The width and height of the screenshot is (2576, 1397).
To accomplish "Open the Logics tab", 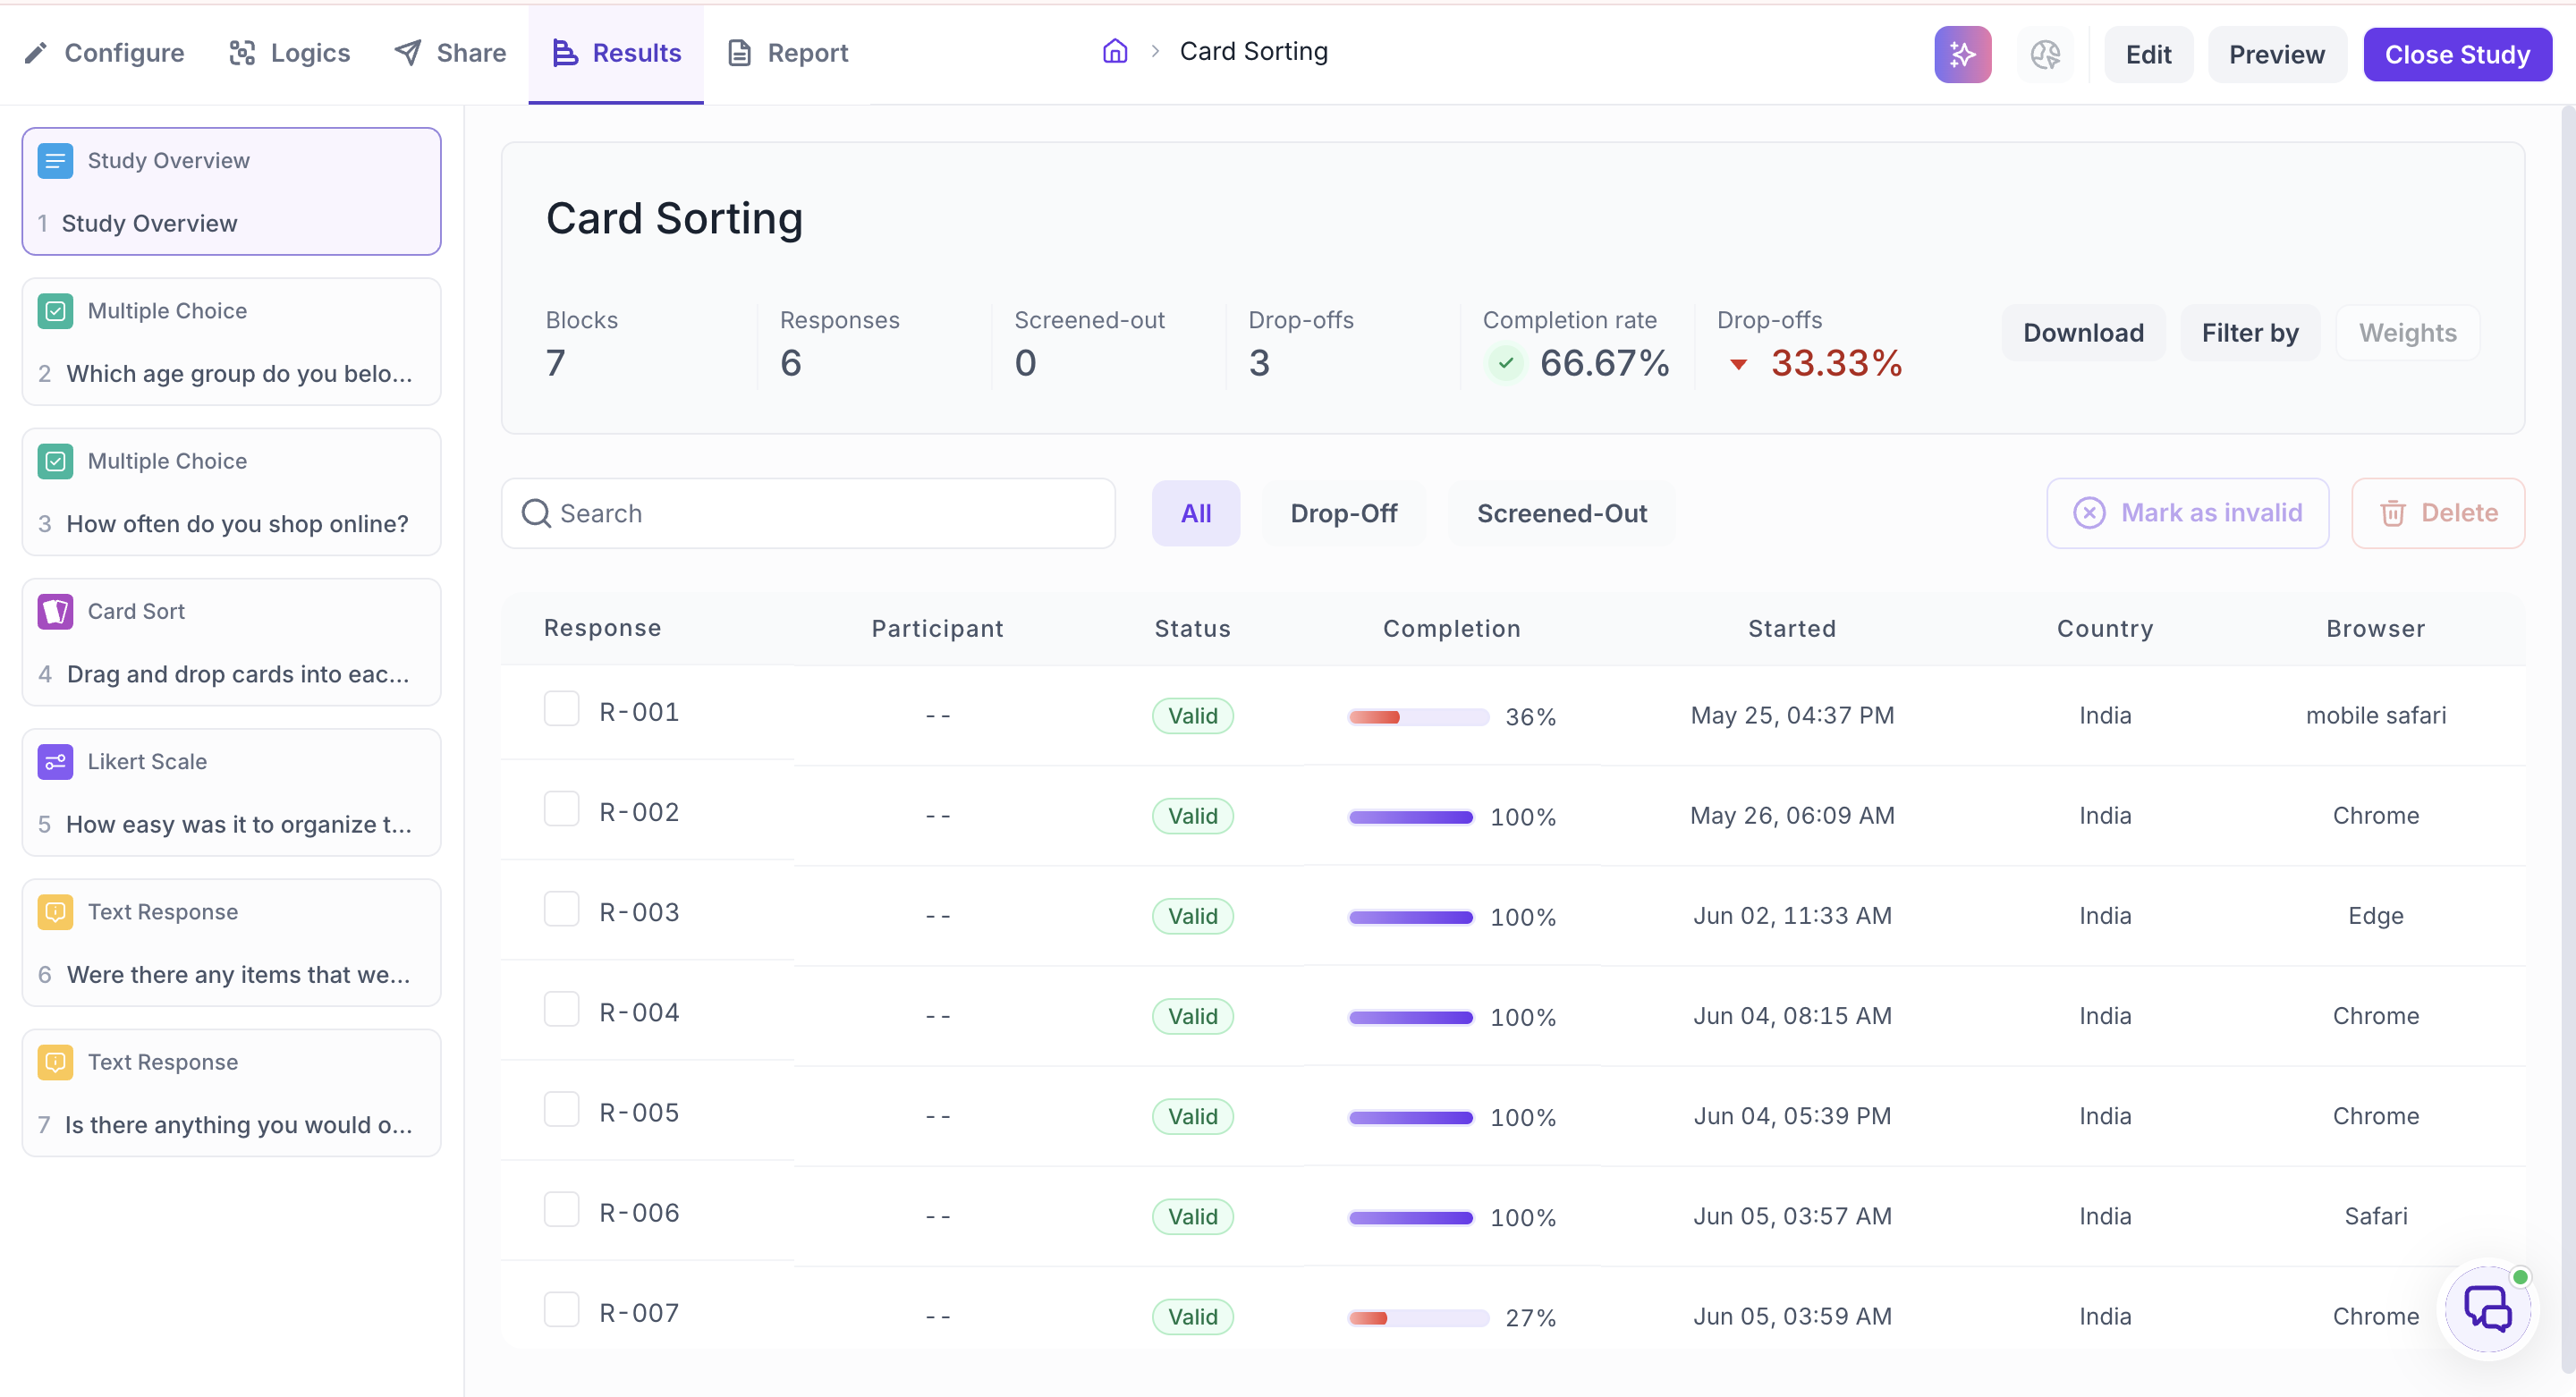I will (289, 53).
